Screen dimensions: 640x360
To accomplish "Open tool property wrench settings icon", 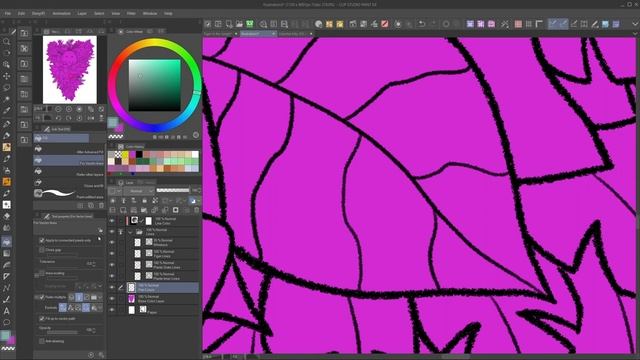I will pyautogui.click(x=101, y=355).
